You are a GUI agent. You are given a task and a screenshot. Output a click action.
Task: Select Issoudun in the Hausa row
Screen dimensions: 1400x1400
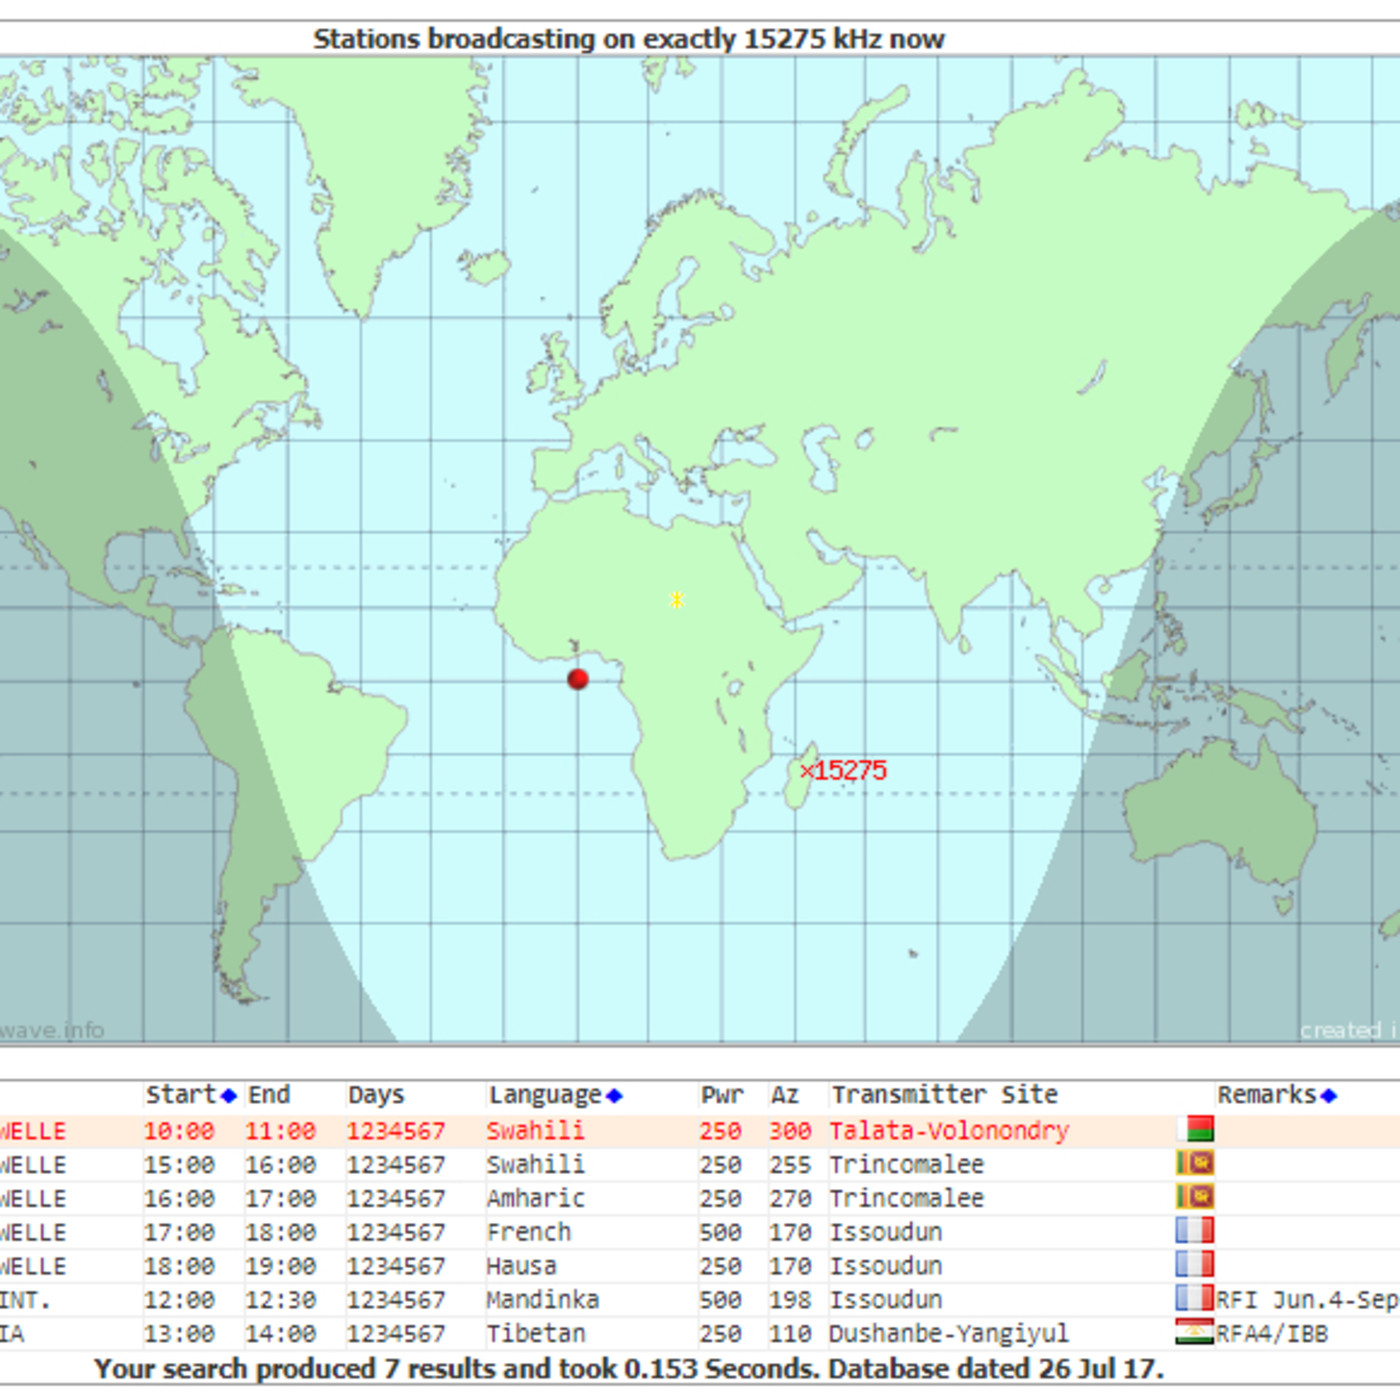pos(885,1266)
